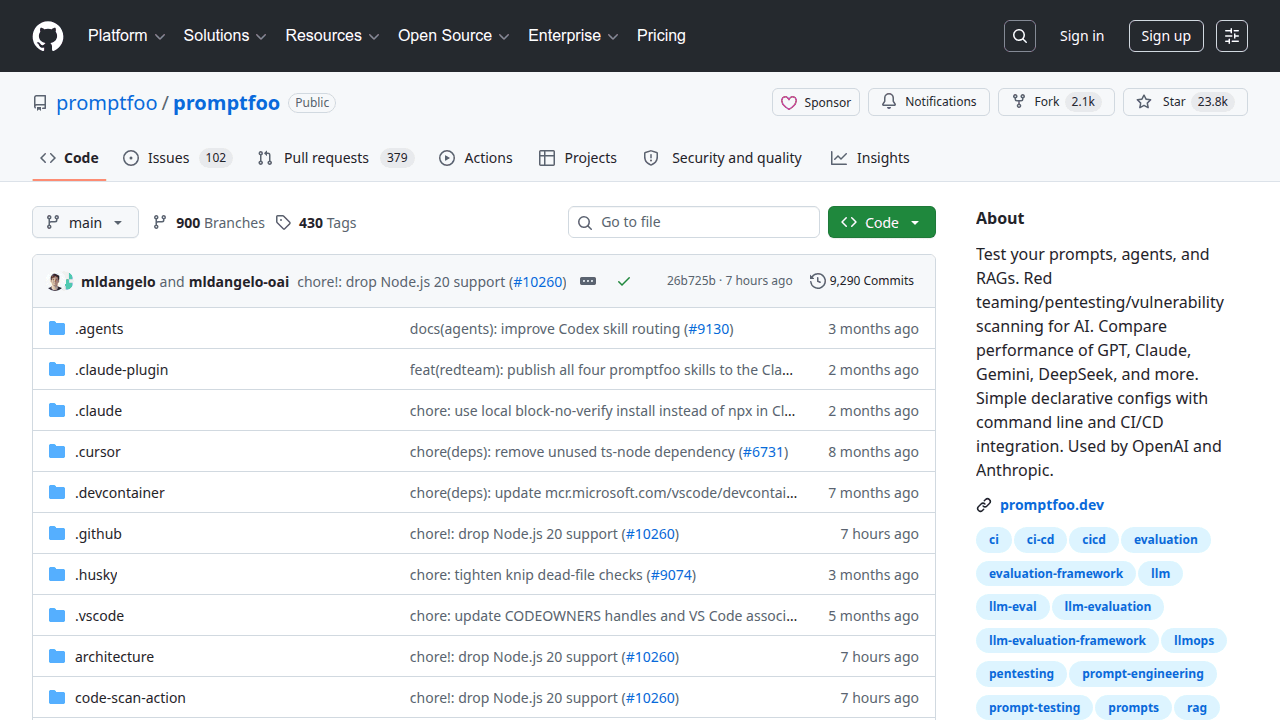Open commit hash 26b725b
This screenshot has width=1280, height=720.
click(691, 281)
